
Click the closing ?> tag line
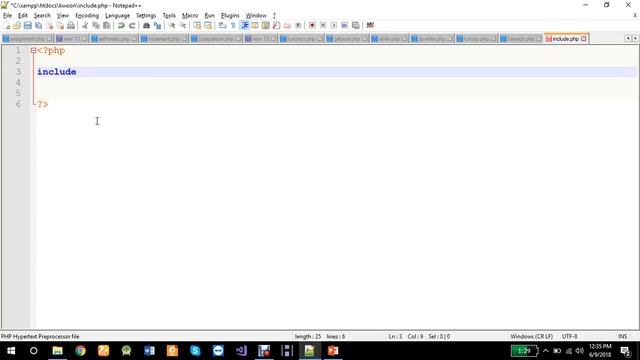pos(42,104)
